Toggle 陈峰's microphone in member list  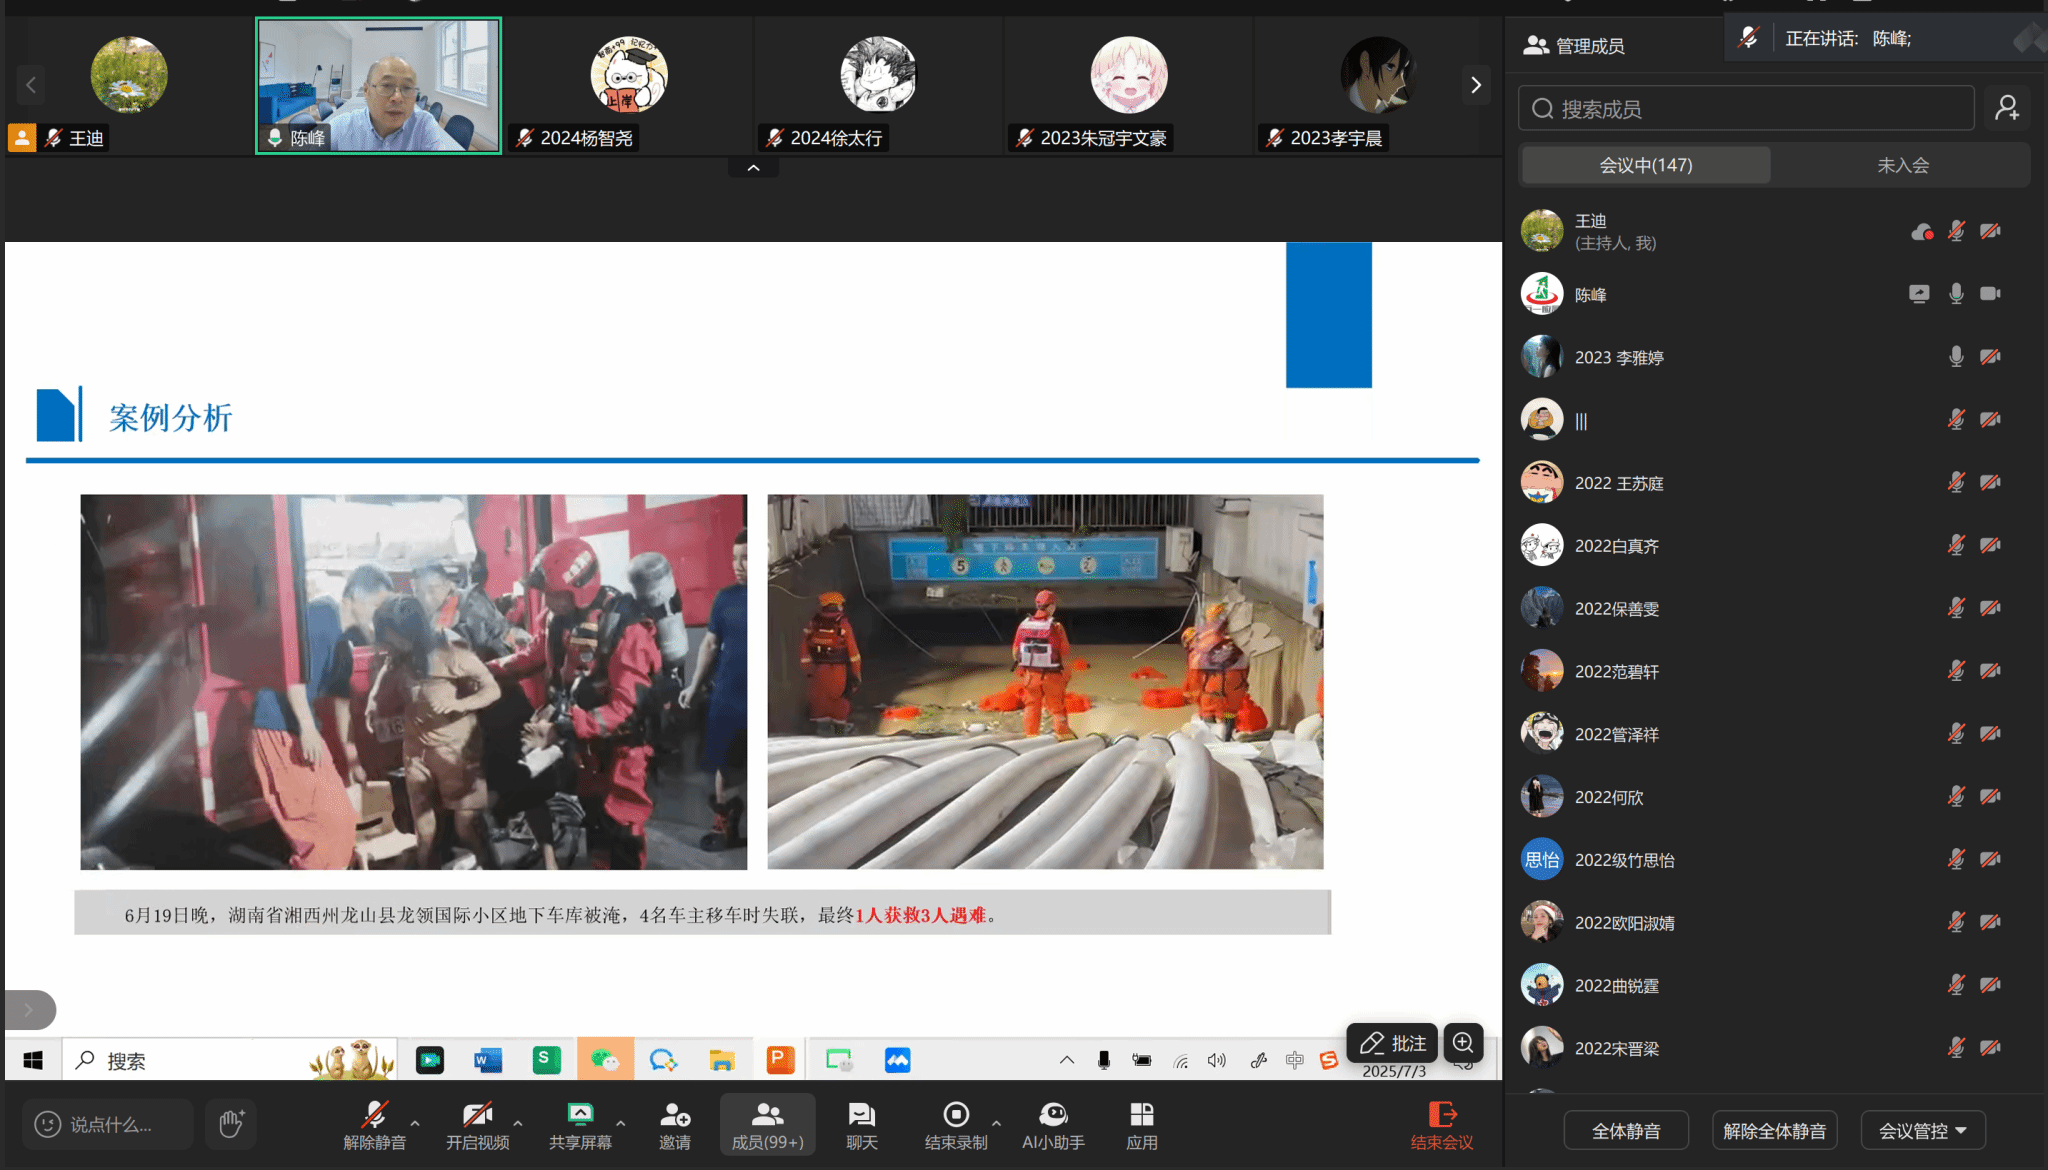point(1956,294)
